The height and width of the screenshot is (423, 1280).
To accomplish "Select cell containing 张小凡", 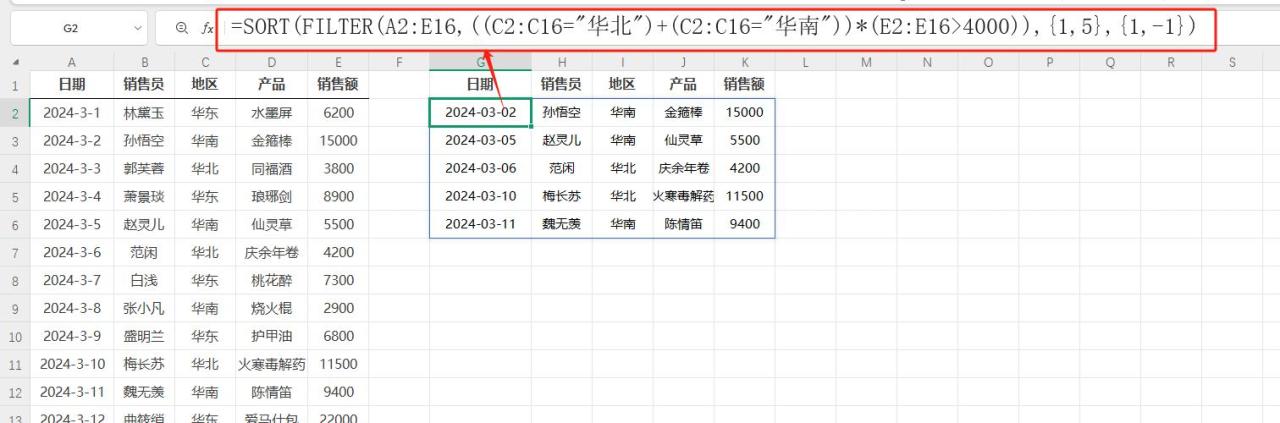I will (144, 309).
